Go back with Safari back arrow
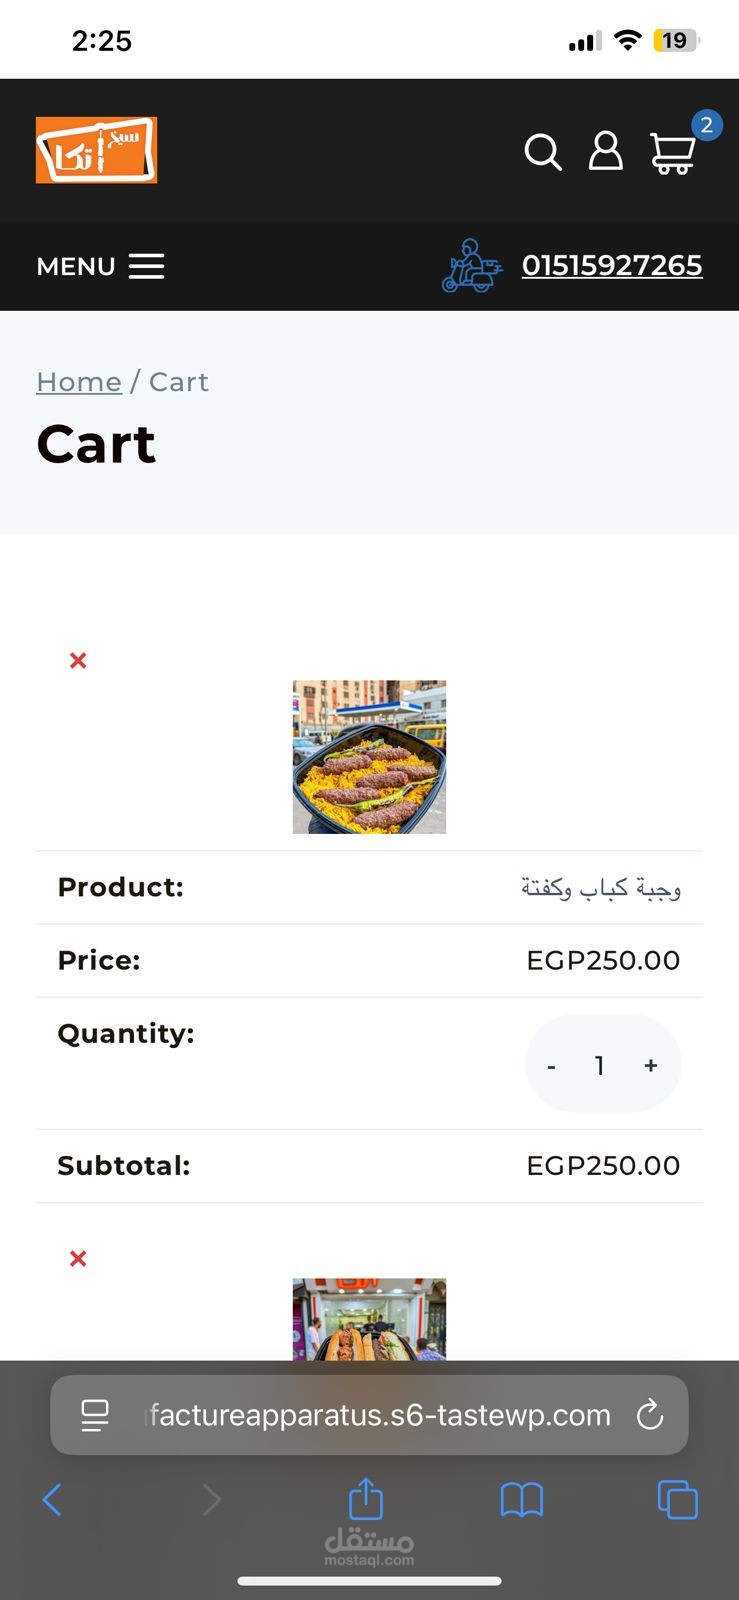Image resolution: width=739 pixels, height=1600 pixels. coord(52,1499)
